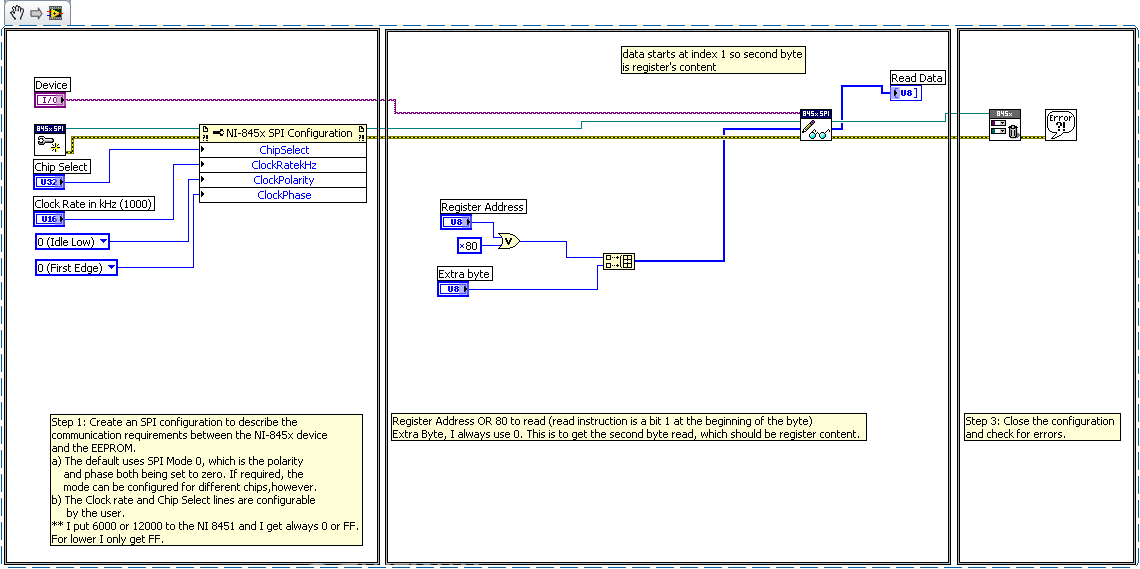This screenshot has width=1140, height=569.
Task: Click the Register Address label
Action: (x=483, y=207)
